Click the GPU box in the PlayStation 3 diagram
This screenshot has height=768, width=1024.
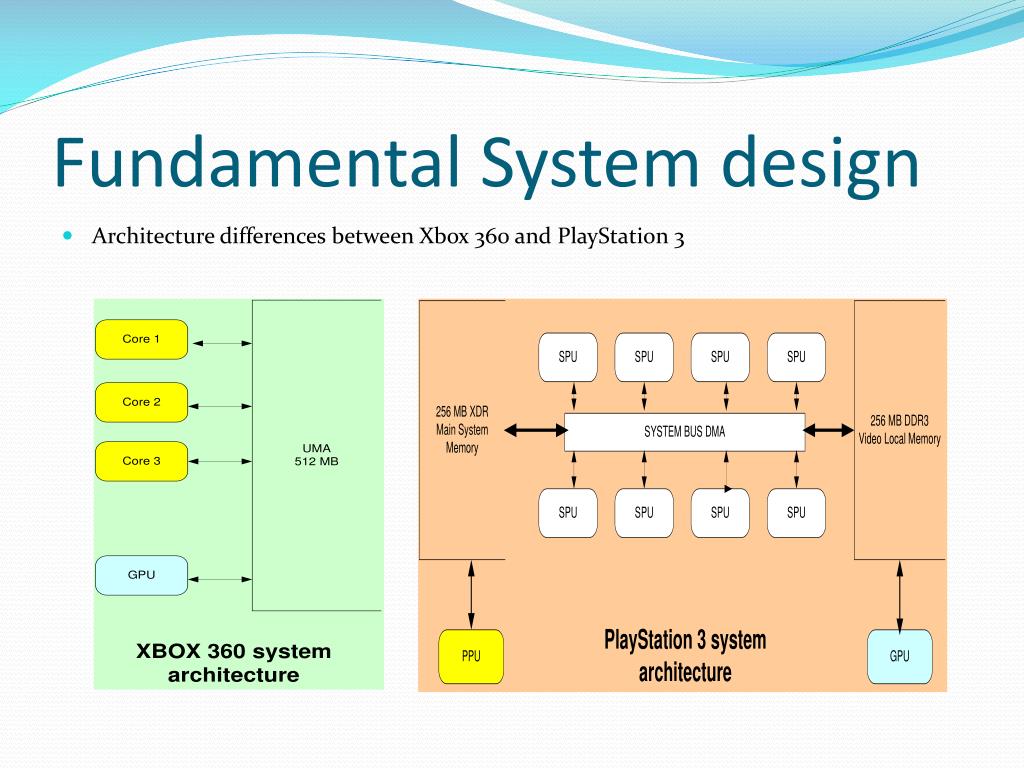(x=899, y=656)
